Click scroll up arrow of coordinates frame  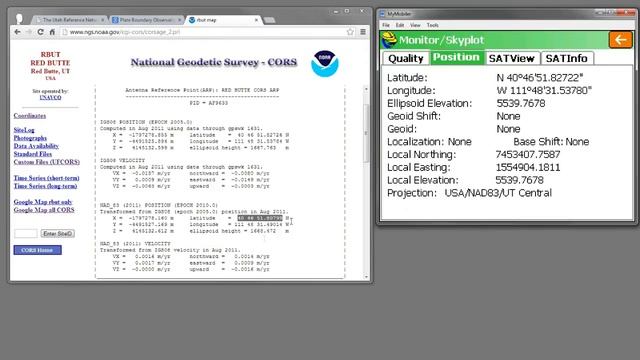point(366,89)
